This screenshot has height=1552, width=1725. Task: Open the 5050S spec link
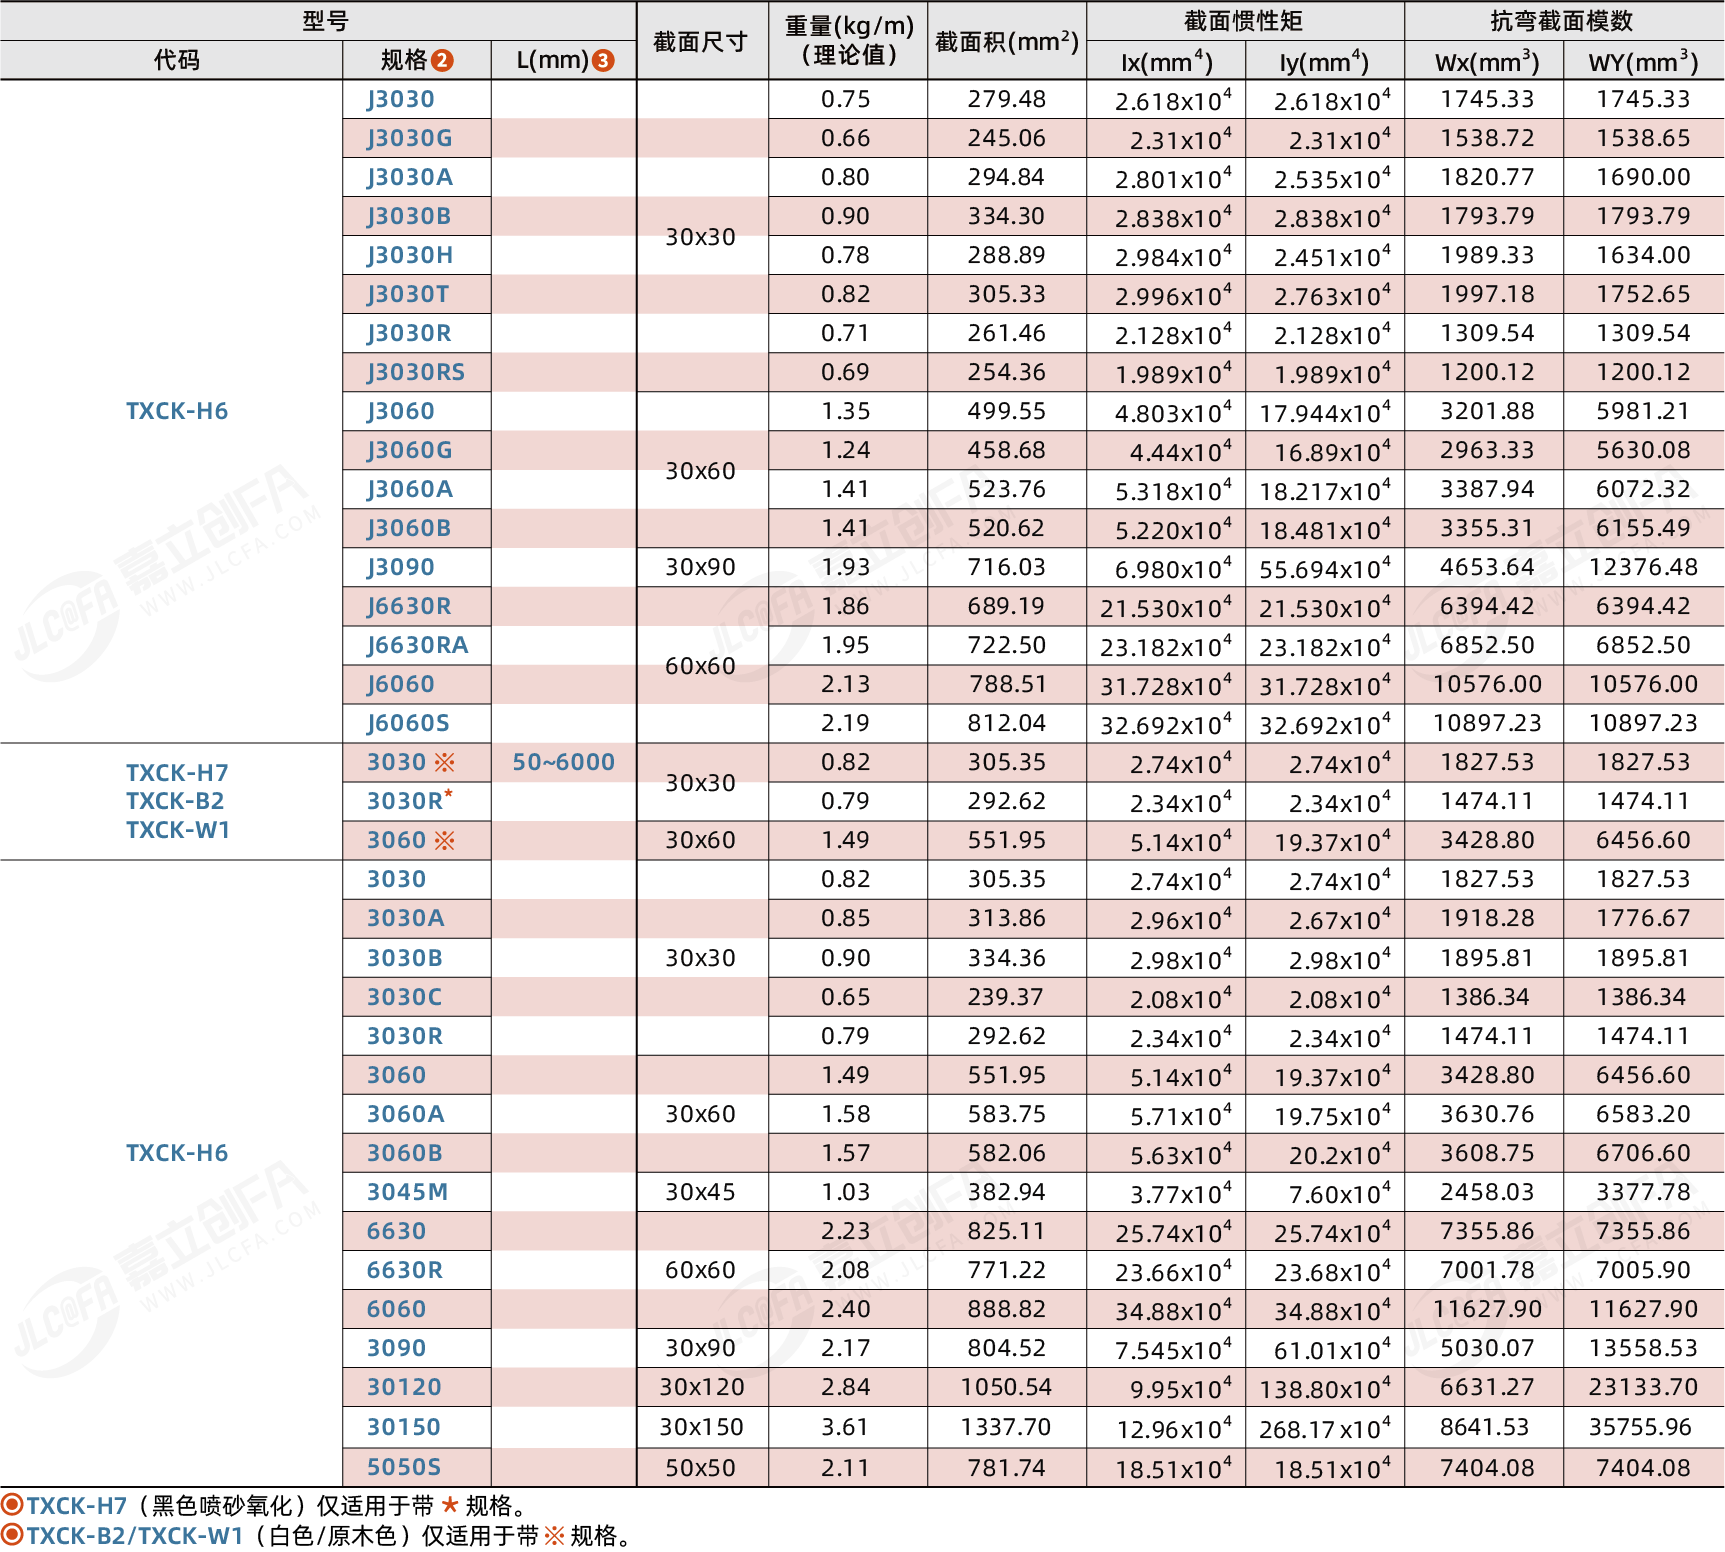[404, 1467]
